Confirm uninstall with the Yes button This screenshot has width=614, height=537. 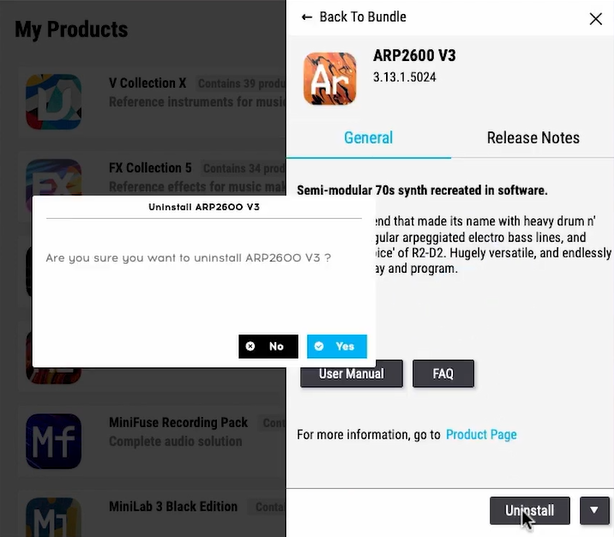337,346
